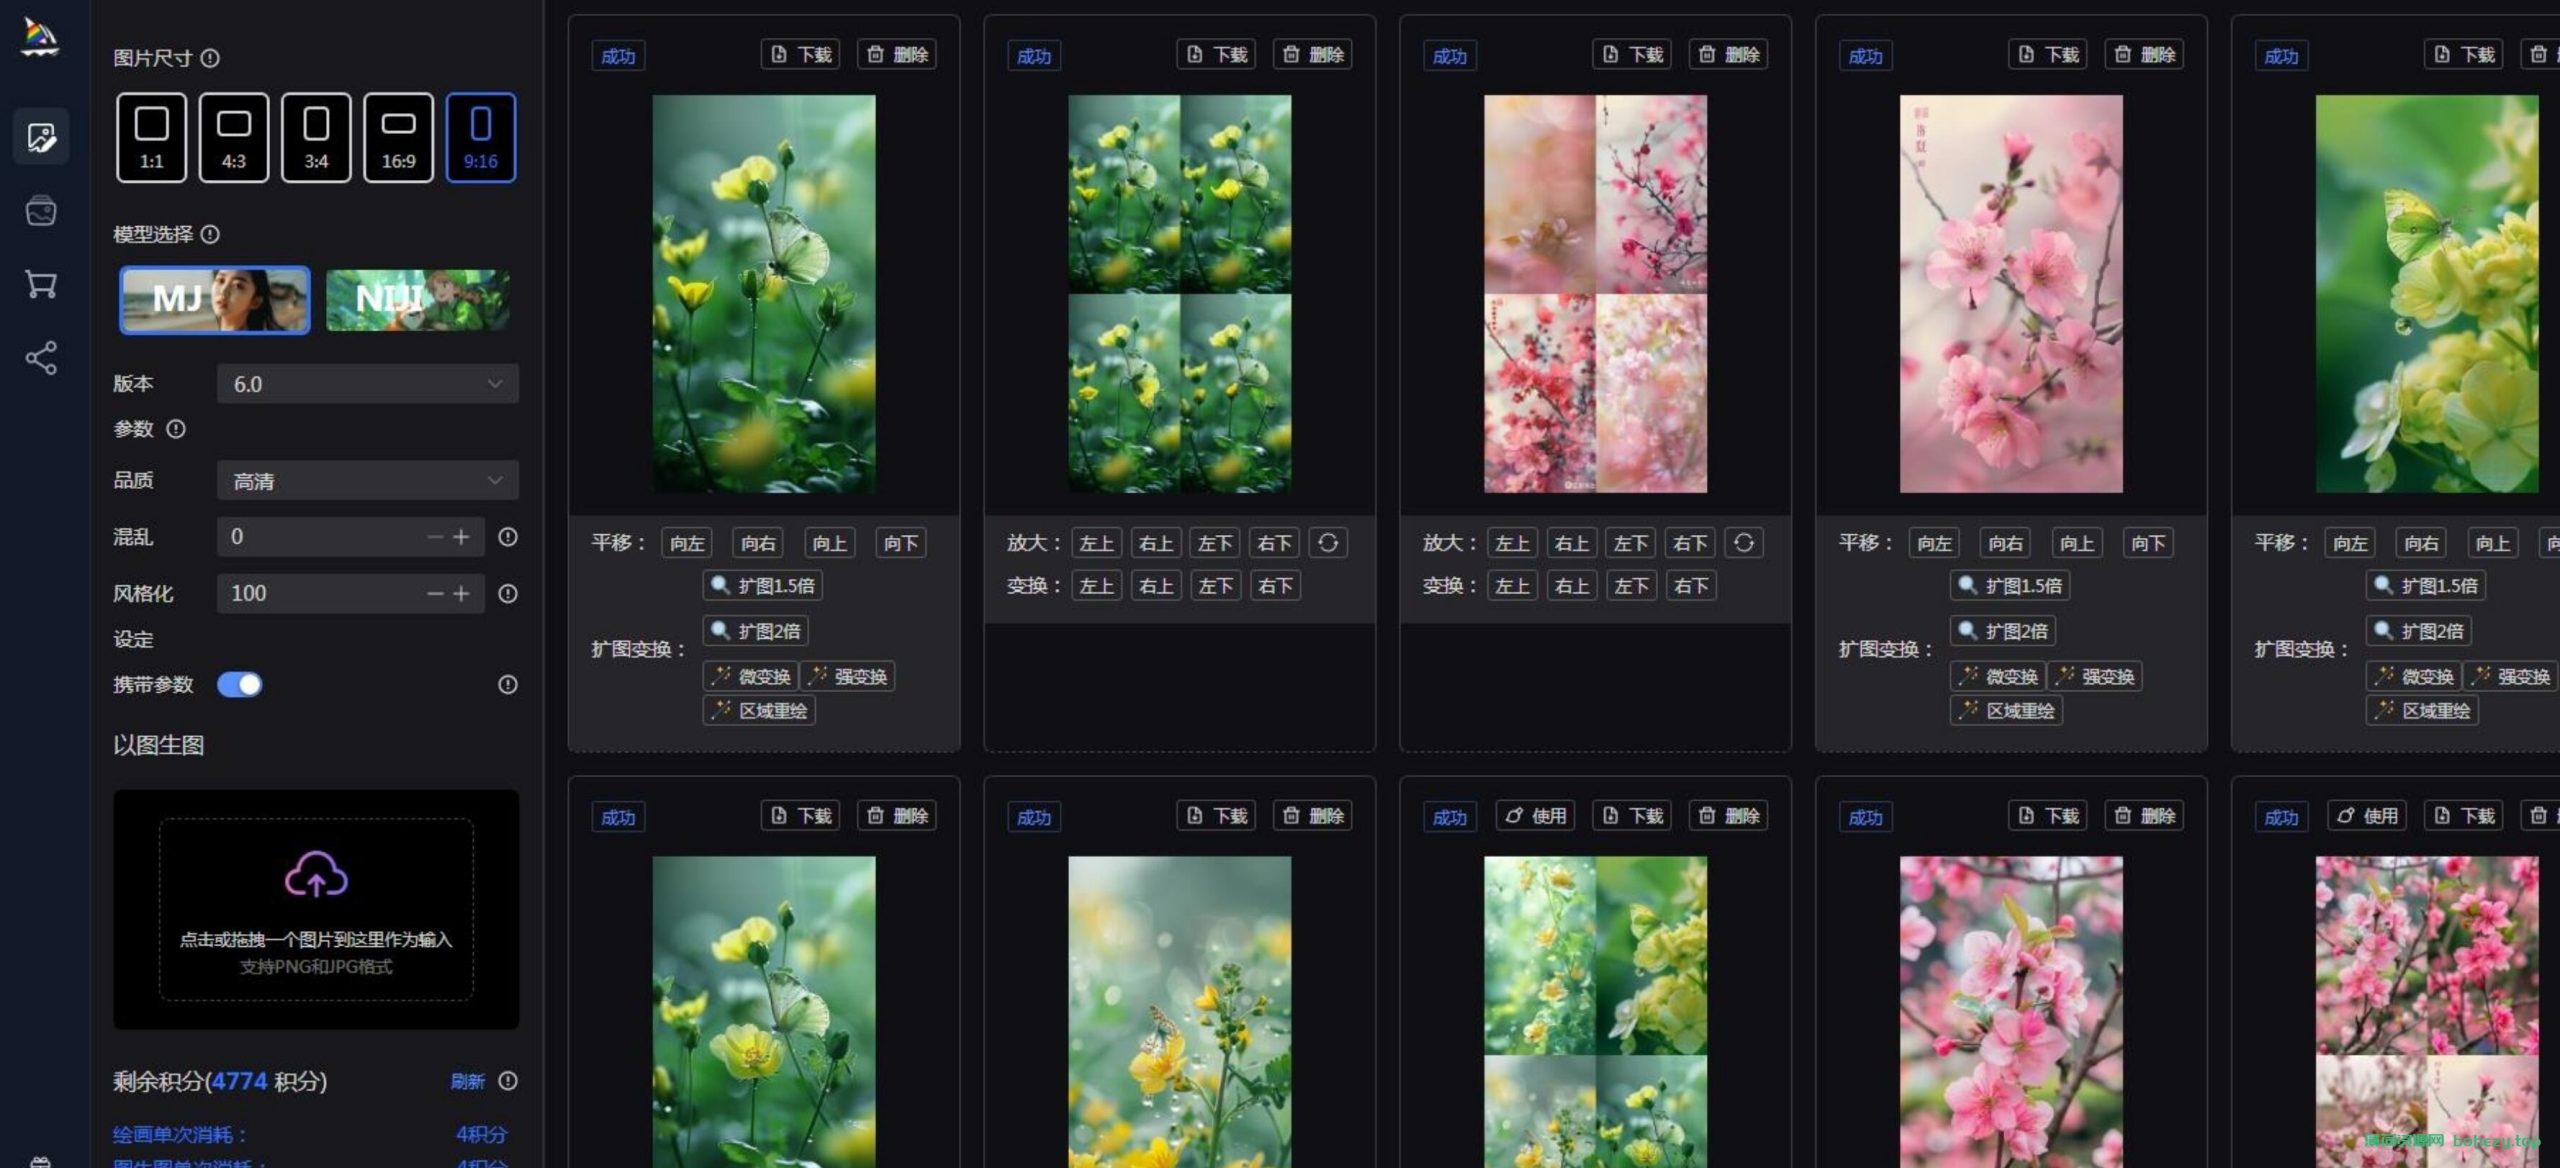Open the 品质 高清 dropdown
This screenshot has width=2560, height=1168.
(368, 481)
